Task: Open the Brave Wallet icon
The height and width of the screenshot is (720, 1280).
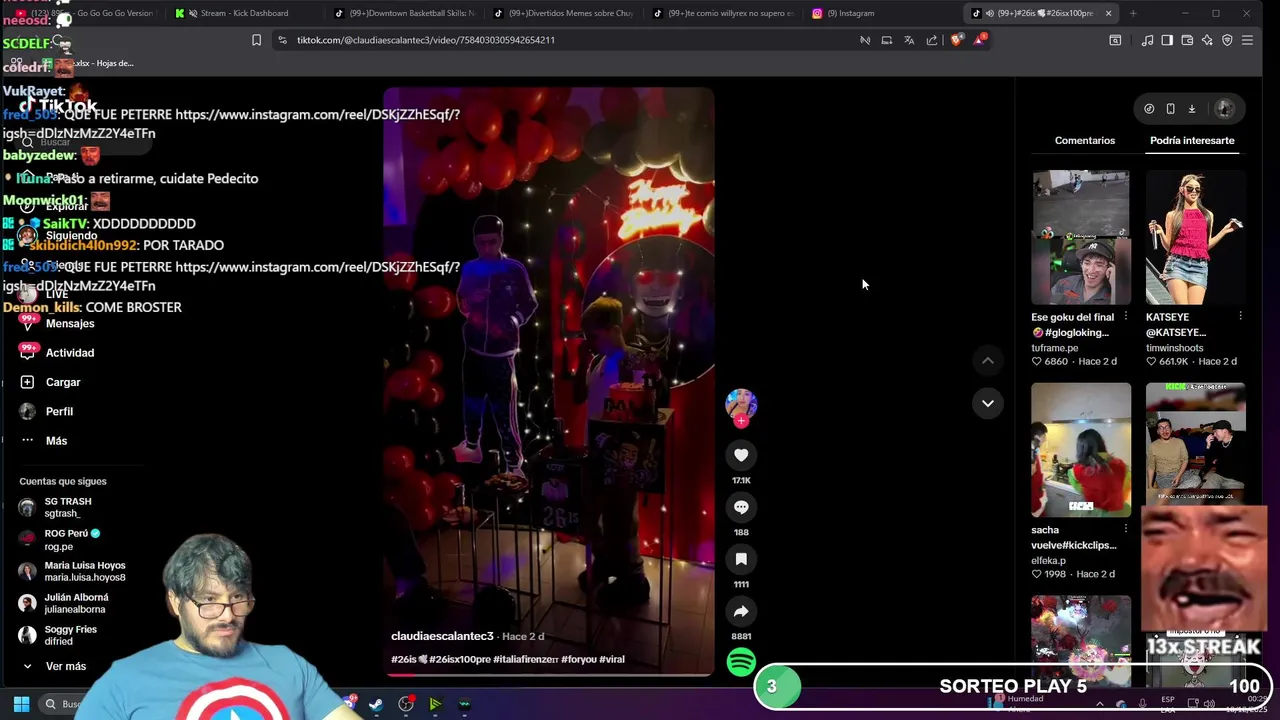Action: (1187, 40)
